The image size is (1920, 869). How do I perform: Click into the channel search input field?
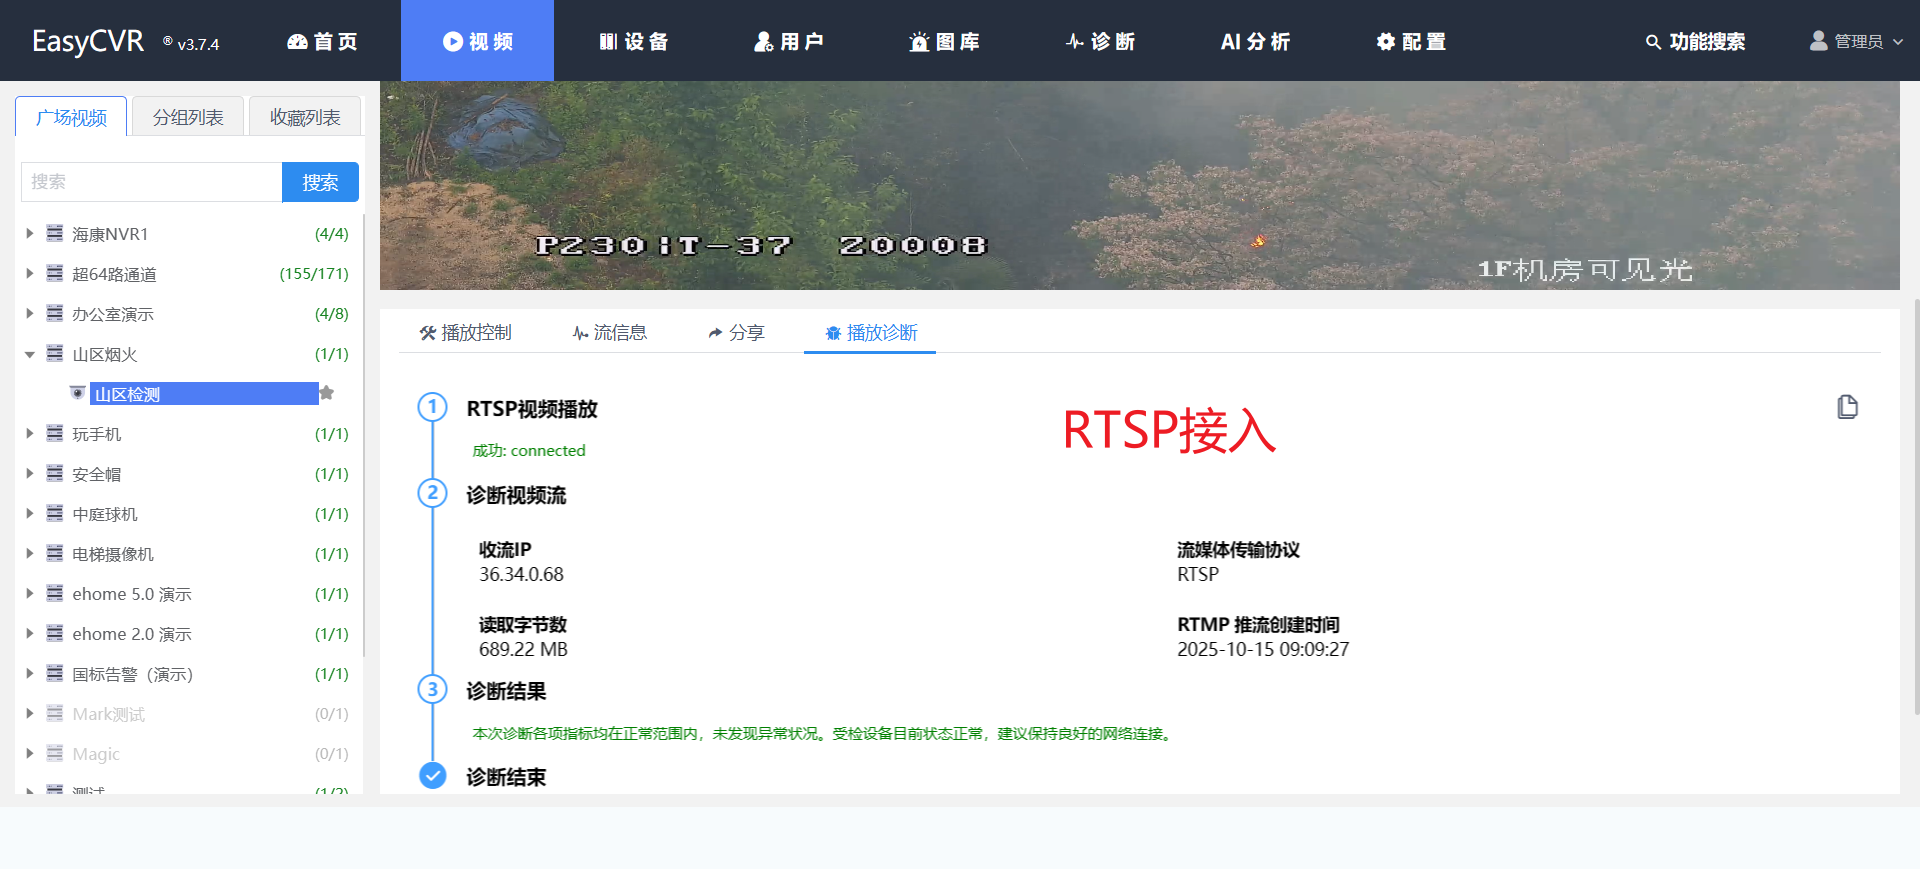pos(151,182)
